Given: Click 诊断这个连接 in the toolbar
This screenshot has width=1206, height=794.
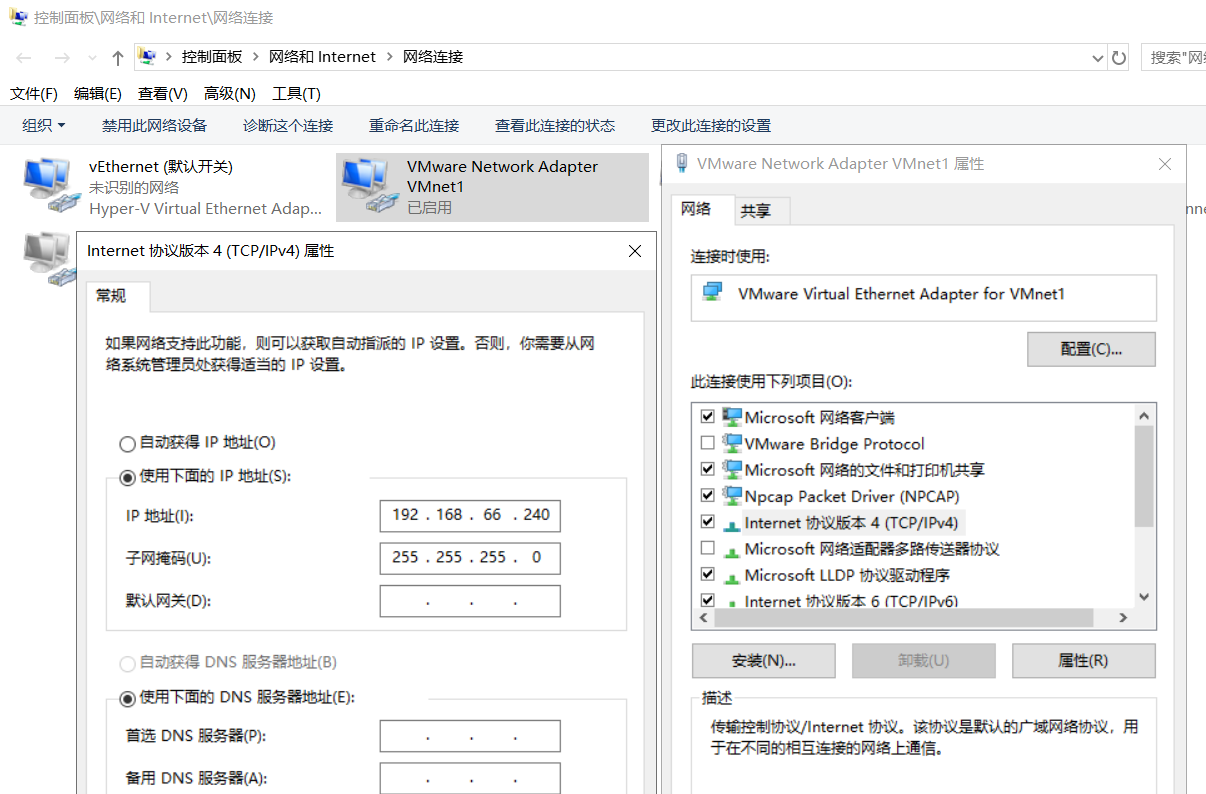Looking at the screenshot, I should pyautogui.click(x=288, y=126).
